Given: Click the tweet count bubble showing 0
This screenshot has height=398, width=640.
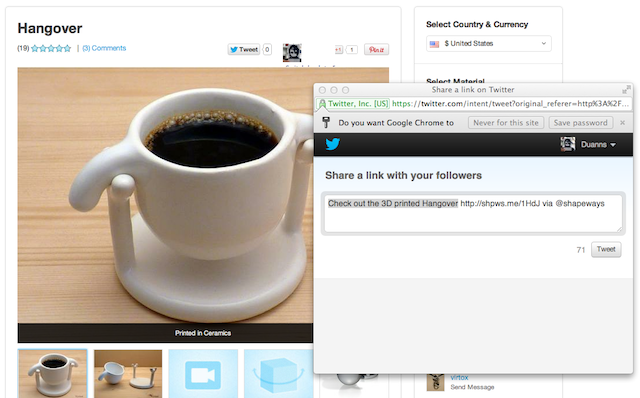Looking at the screenshot, I should click(267, 49).
